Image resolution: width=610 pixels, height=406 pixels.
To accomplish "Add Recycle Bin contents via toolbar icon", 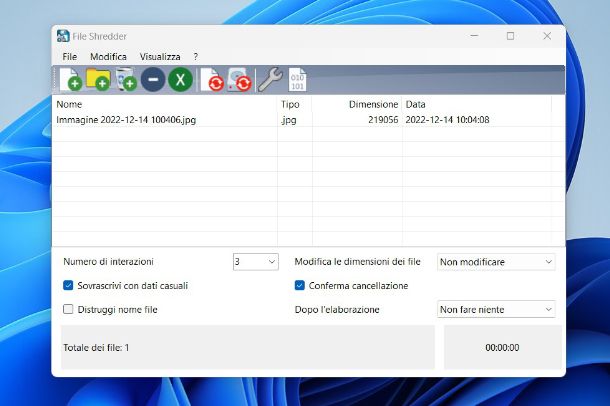I will click(x=126, y=79).
